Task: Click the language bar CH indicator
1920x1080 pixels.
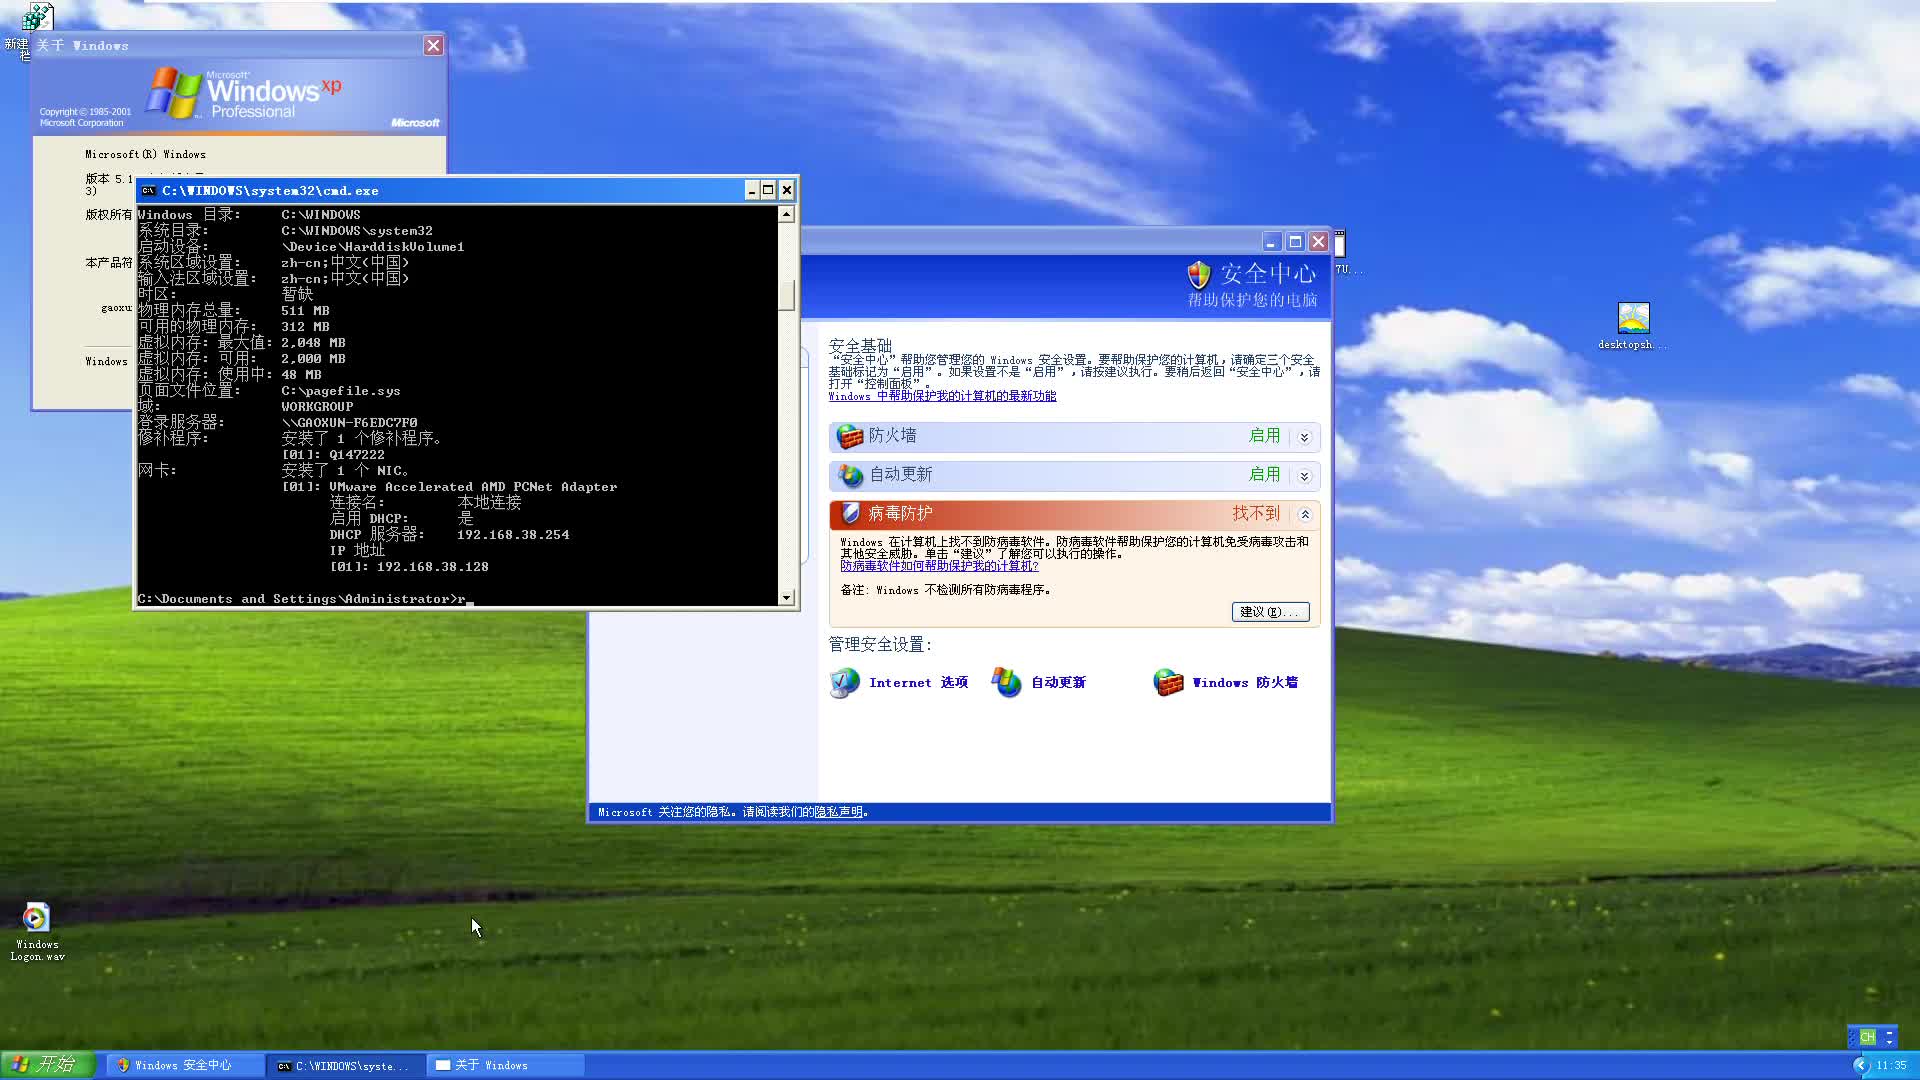Action: pos(1867,1037)
